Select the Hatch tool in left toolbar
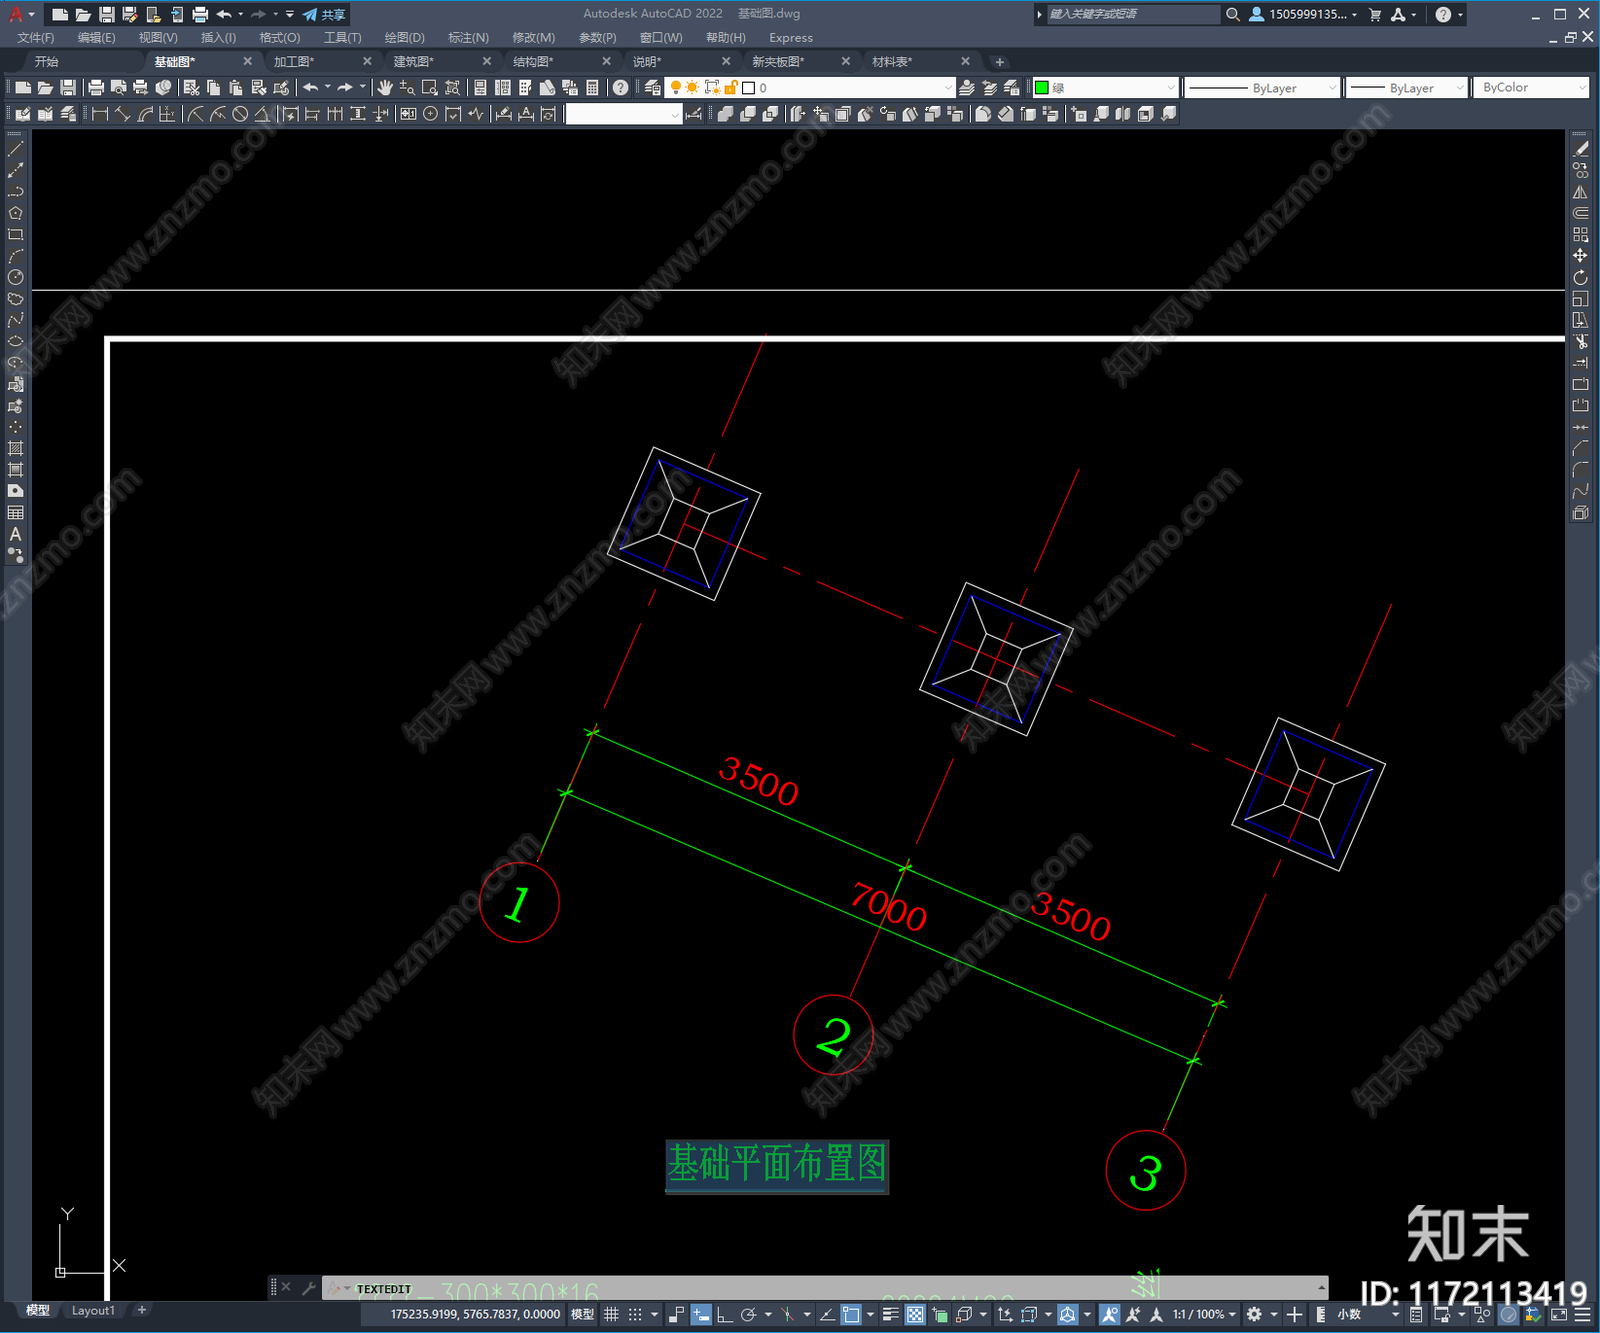The width and height of the screenshot is (1600, 1333). (15, 448)
